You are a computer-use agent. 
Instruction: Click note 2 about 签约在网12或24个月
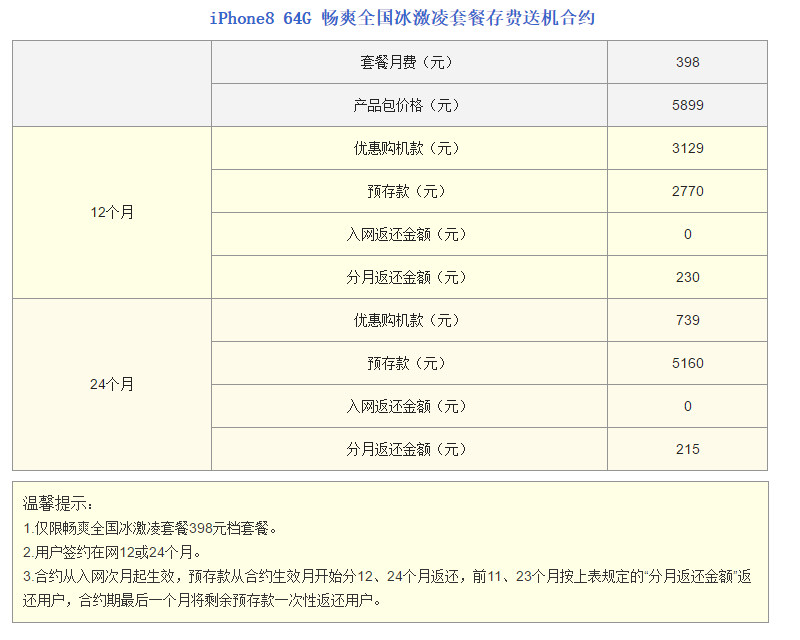[x=112, y=552]
